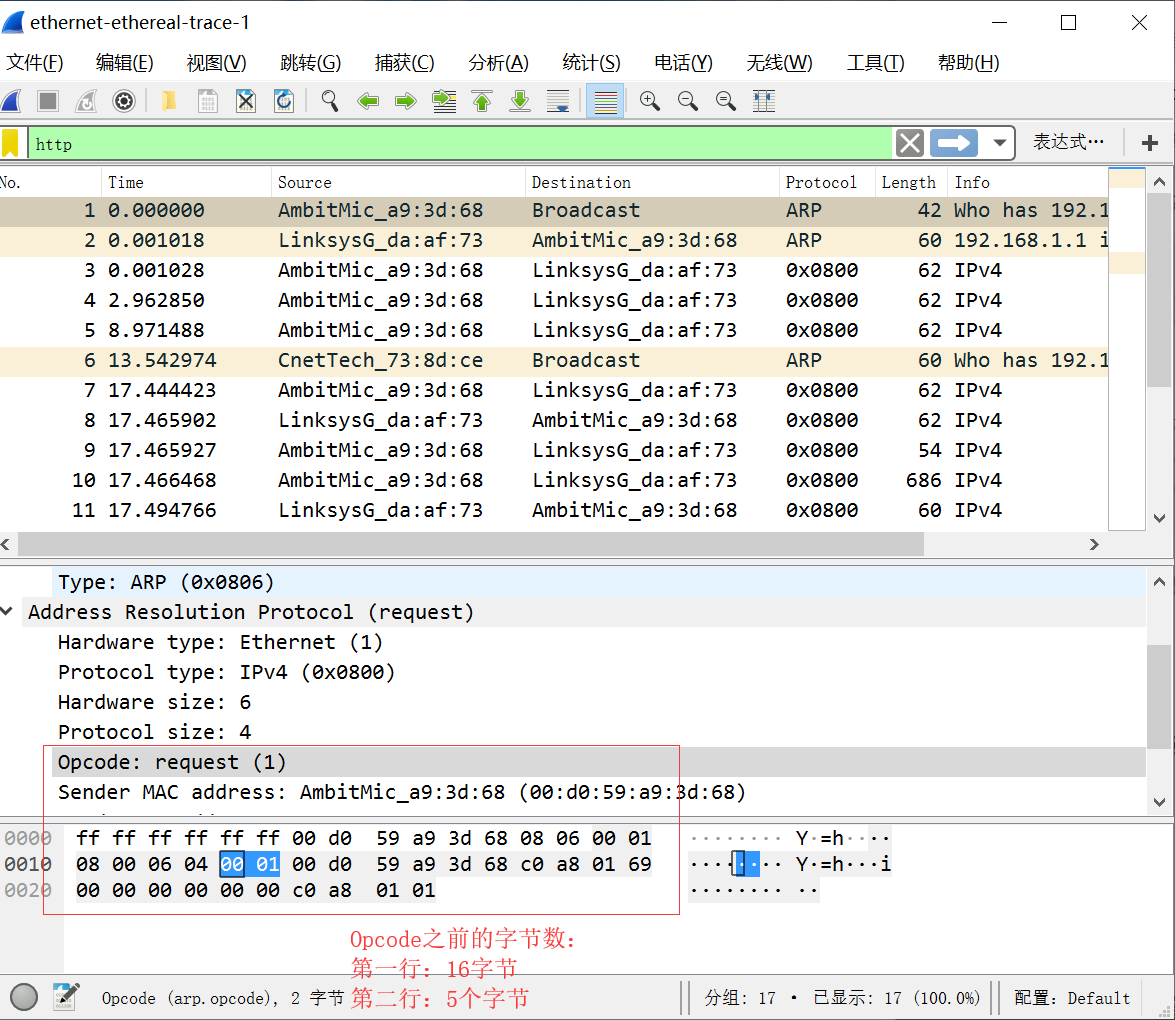Stop capturing packets toolbar button
1175x1020 pixels.
click(x=48, y=100)
